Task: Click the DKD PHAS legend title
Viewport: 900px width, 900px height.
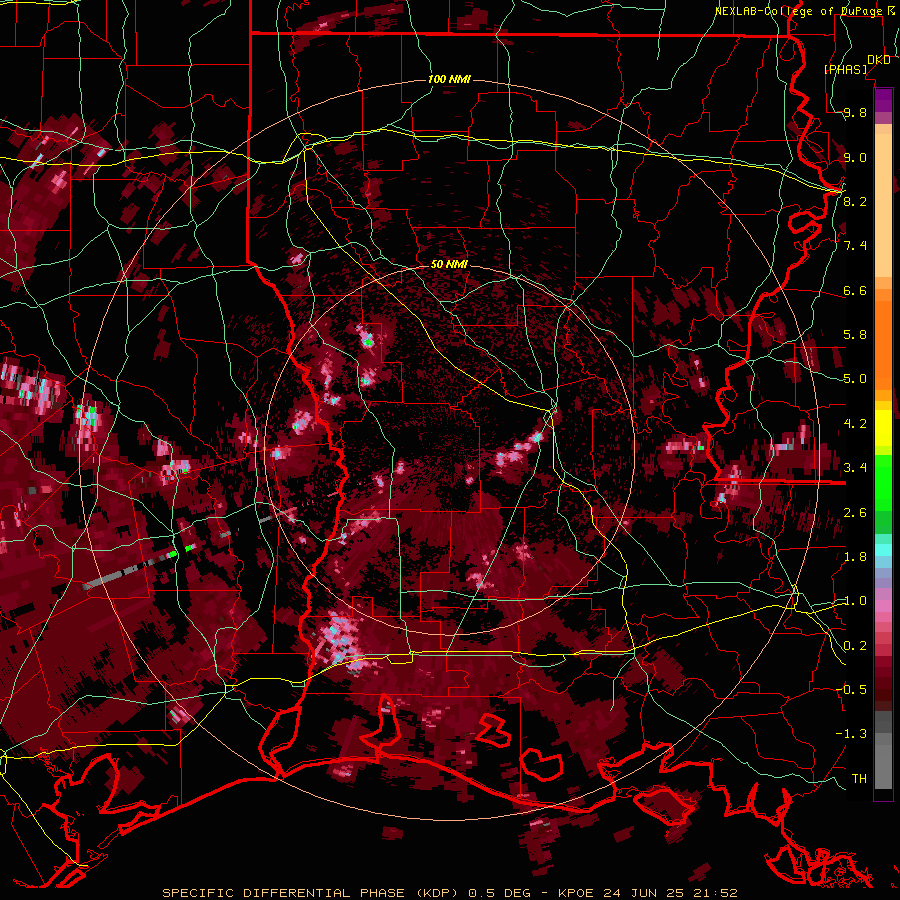Action: pyautogui.click(x=856, y=65)
